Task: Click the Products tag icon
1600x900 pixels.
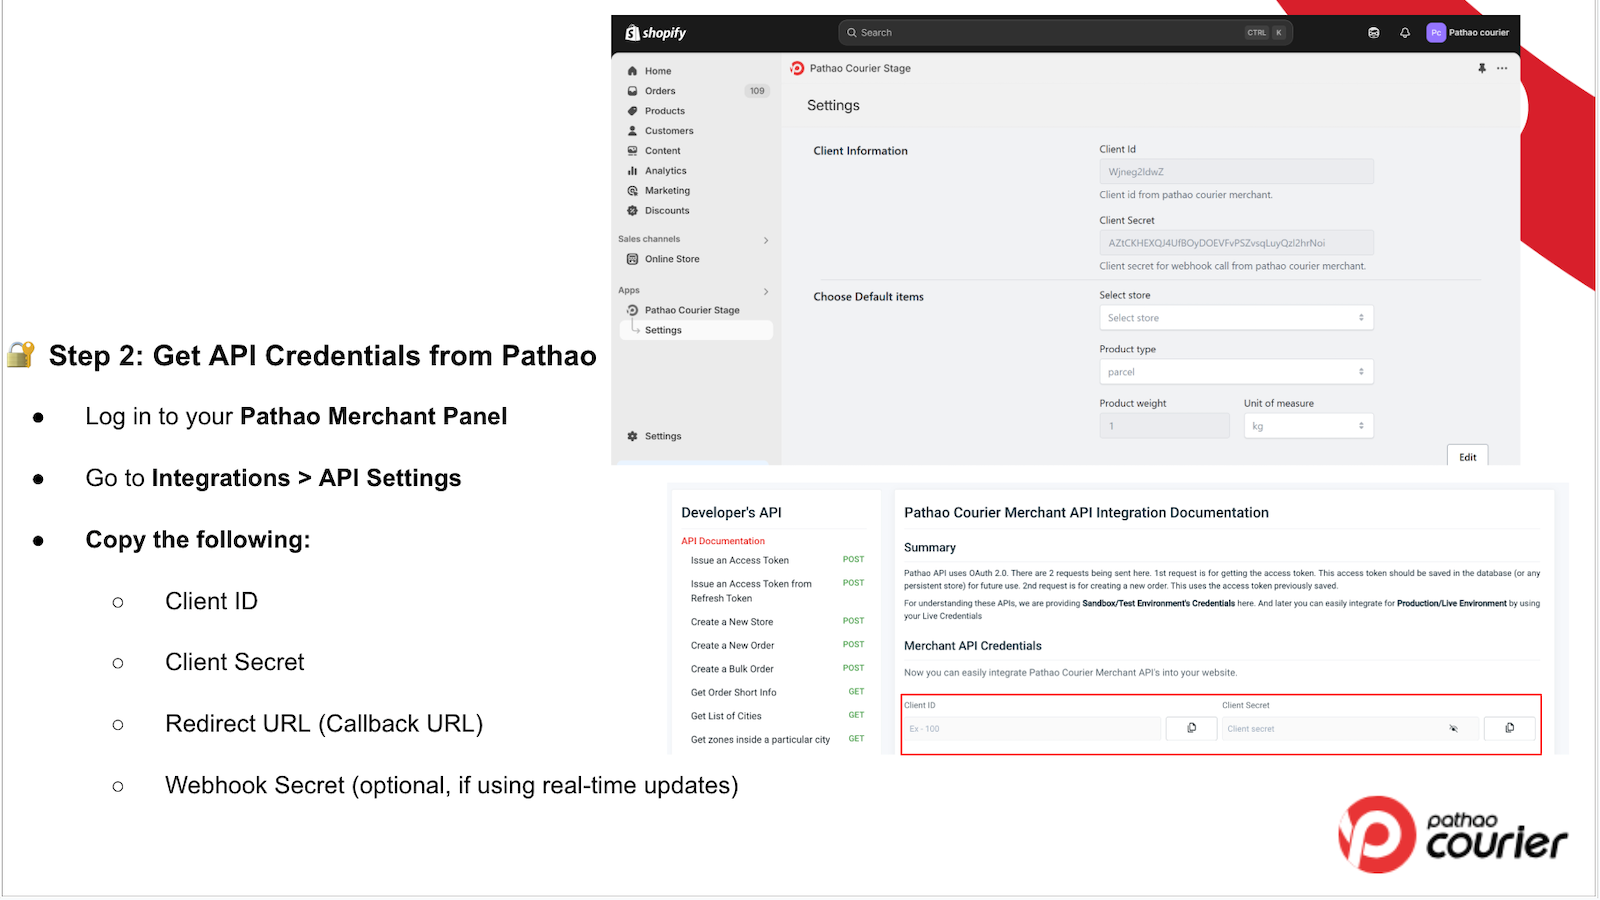Action: pyautogui.click(x=632, y=111)
